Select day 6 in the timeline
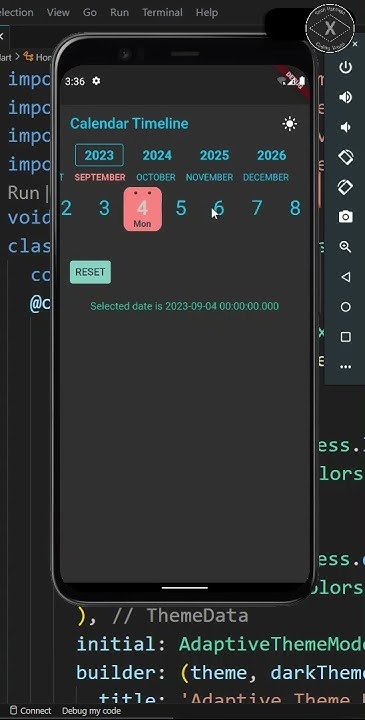365x720 pixels. click(219, 208)
